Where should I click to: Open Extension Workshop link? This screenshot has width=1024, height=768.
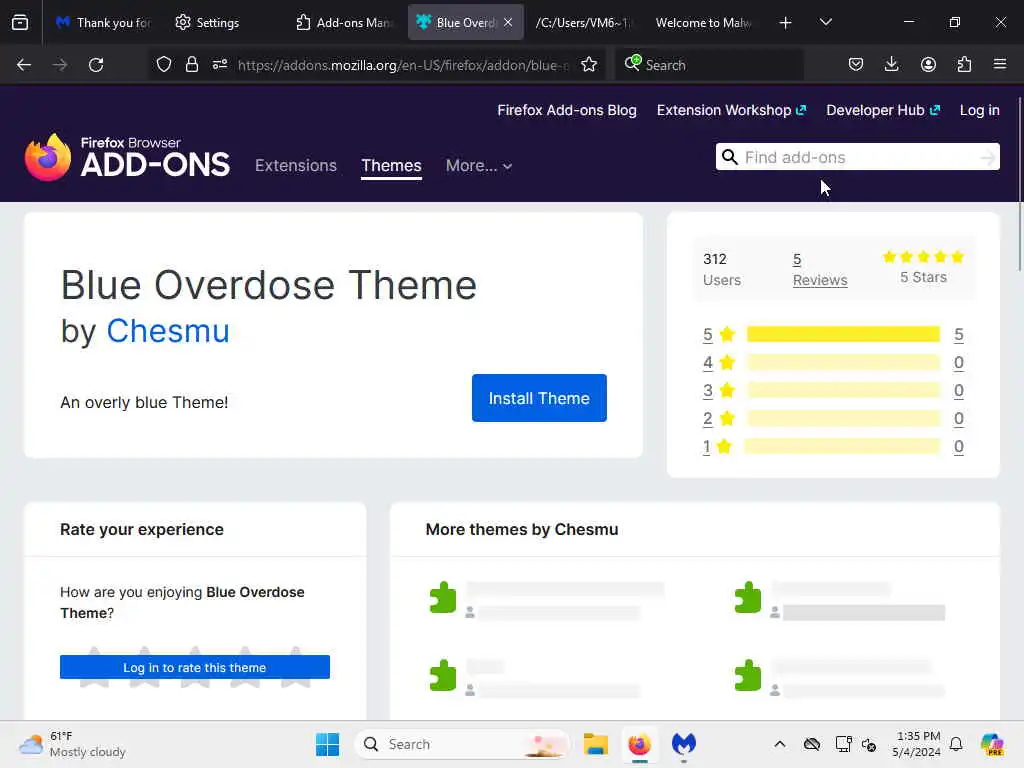pos(731,110)
